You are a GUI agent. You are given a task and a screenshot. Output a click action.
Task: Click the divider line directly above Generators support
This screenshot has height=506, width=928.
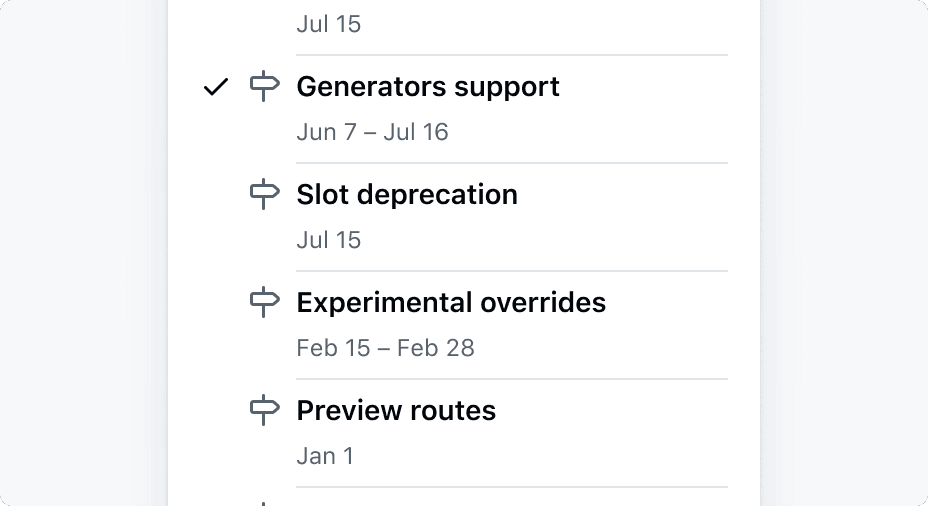(x=512, y=55)
